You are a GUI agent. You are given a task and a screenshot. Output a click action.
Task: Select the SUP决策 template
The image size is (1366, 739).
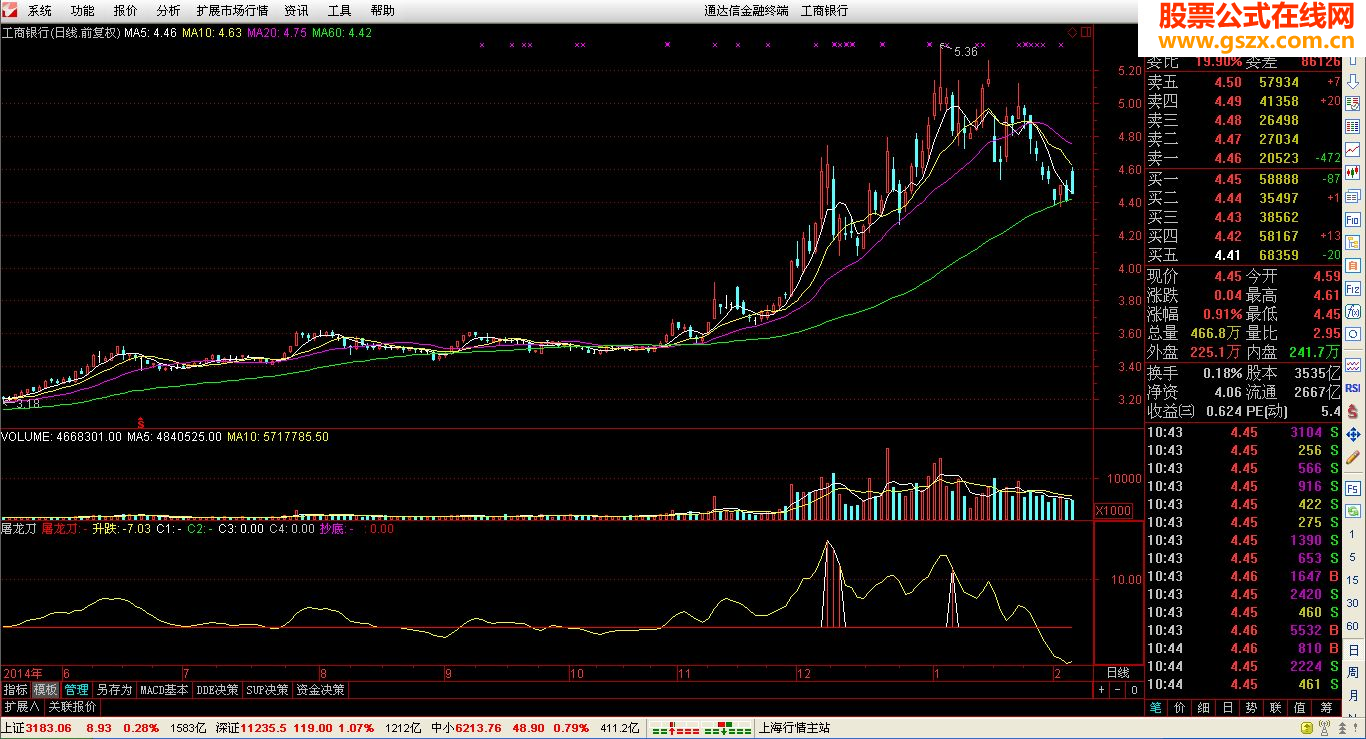[267, 690]
